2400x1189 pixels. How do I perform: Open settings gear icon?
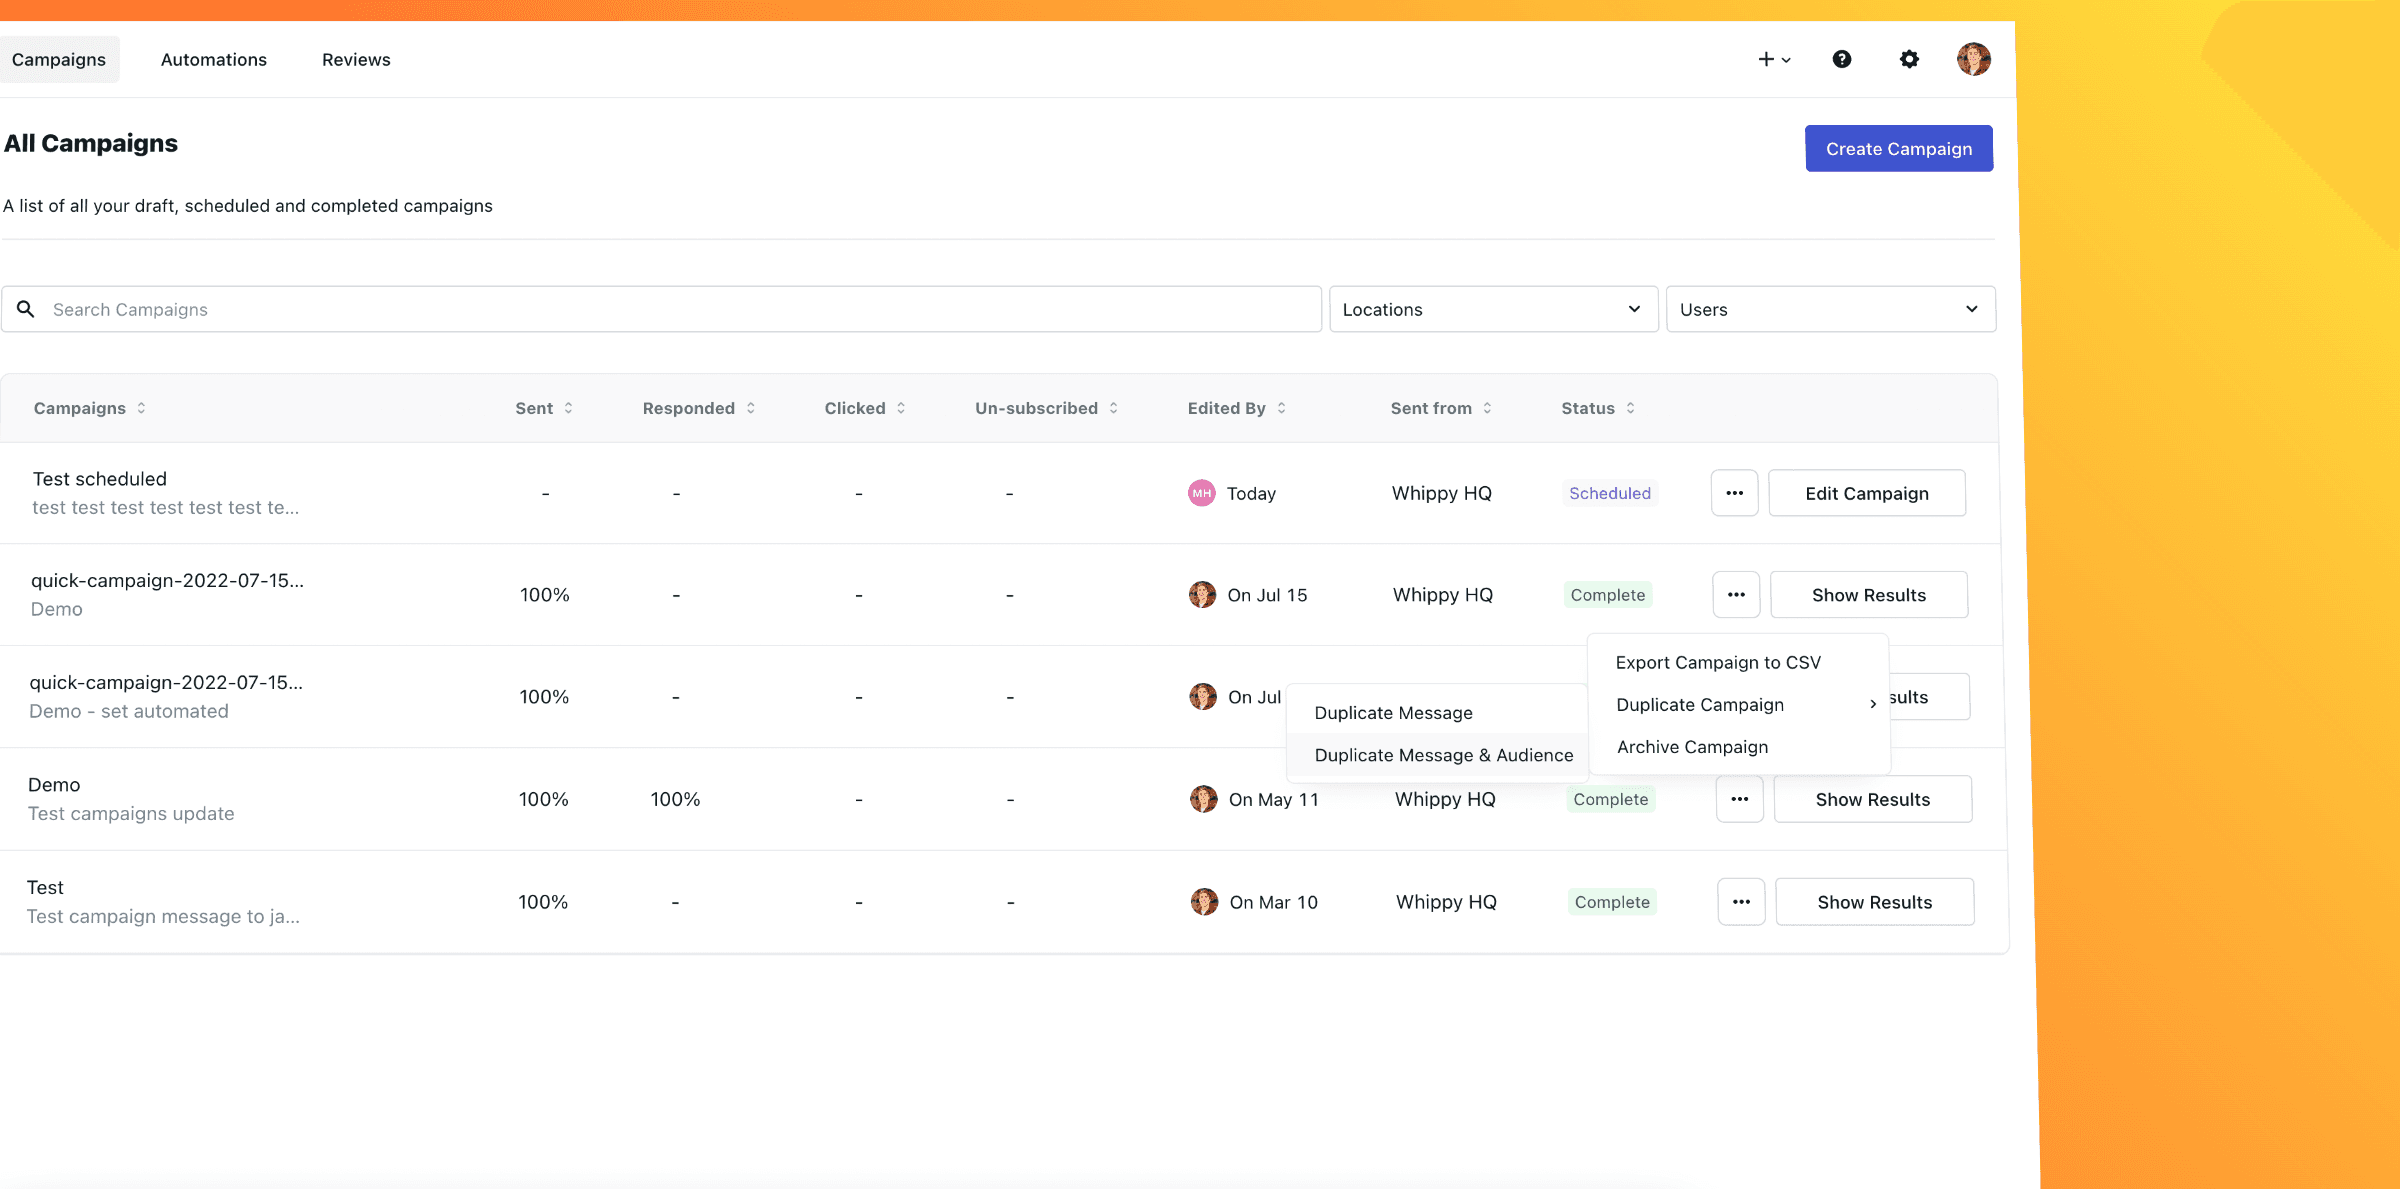click(x=1909, y=59)
